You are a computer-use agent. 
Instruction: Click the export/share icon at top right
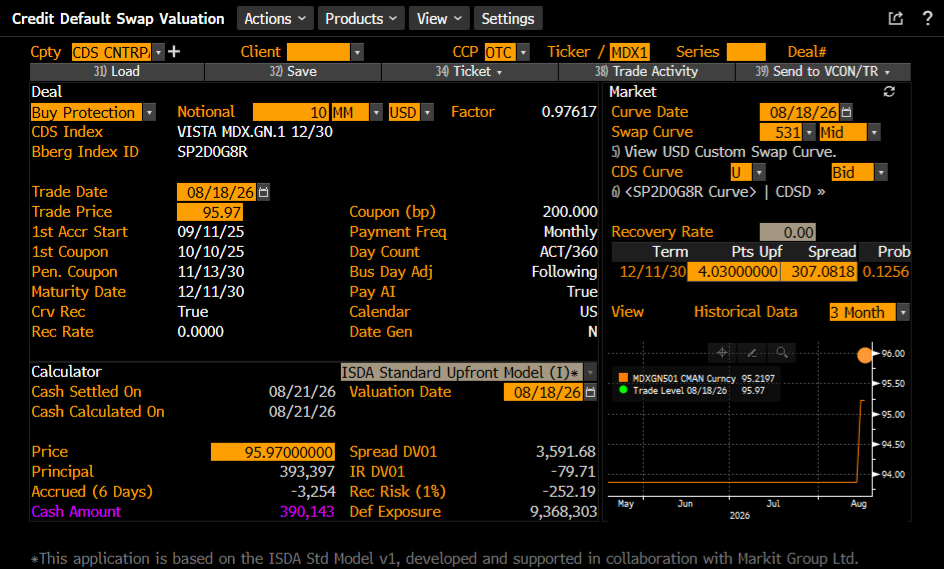coord(896,18)
